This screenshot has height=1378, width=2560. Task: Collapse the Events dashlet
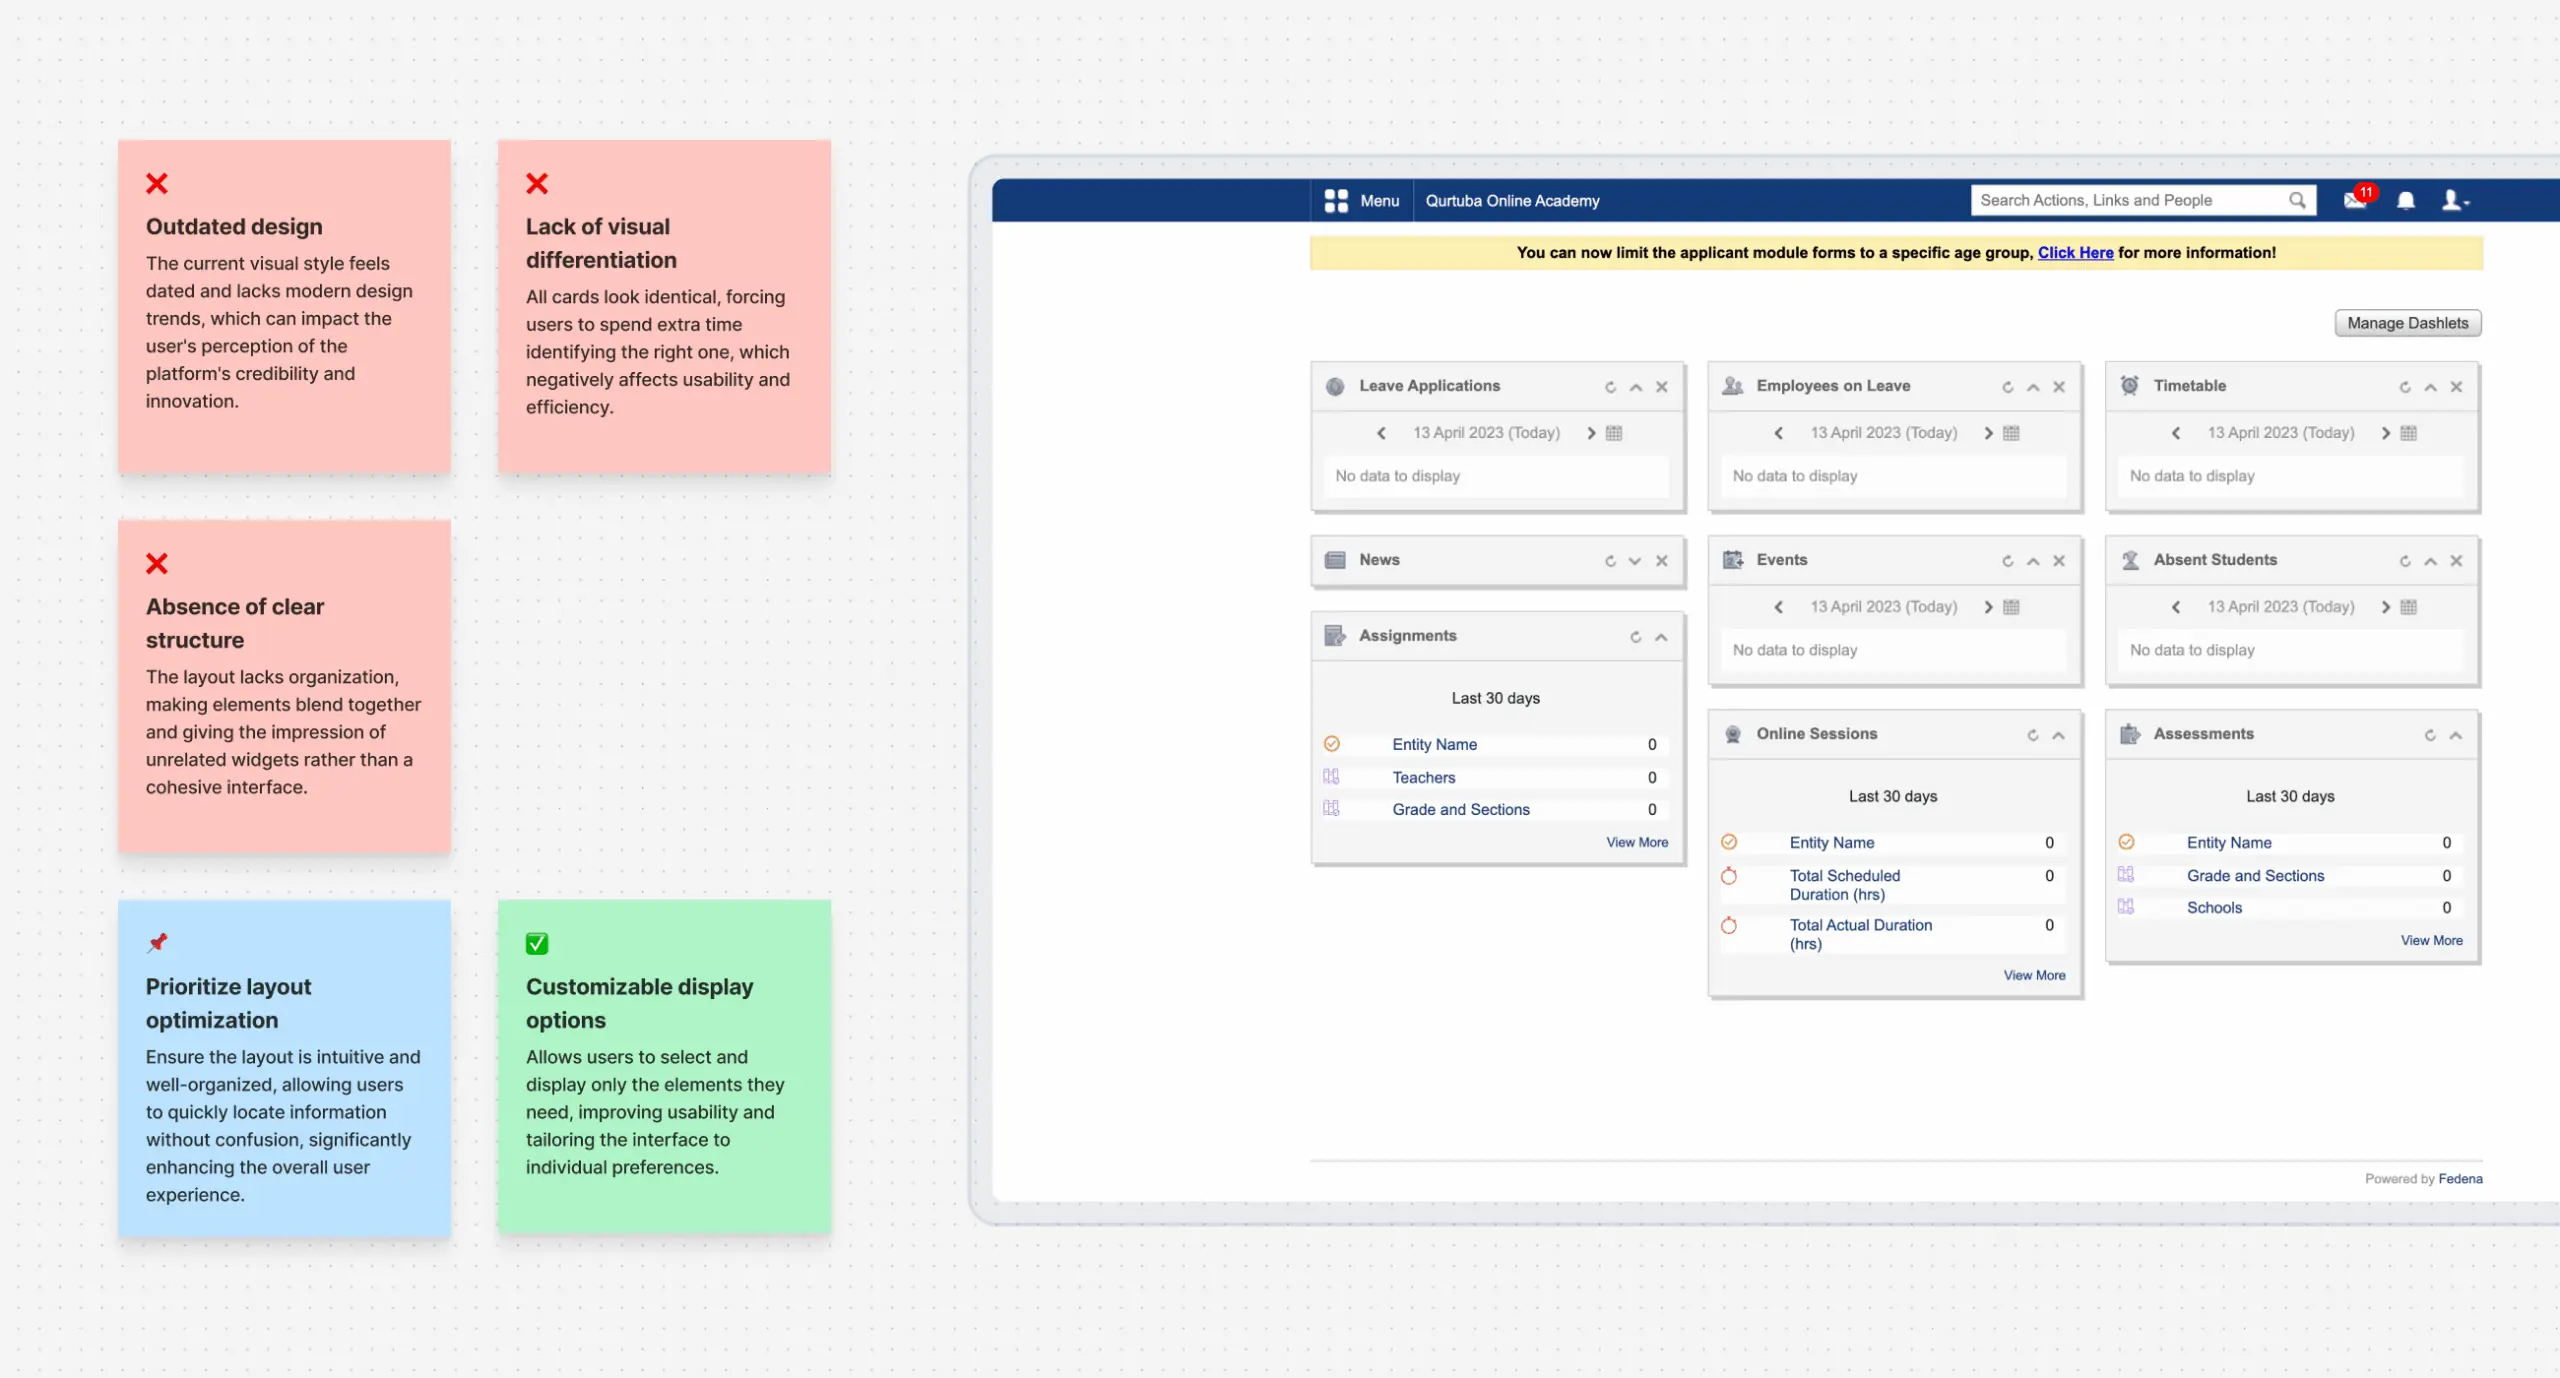[x=2033, y=561]
